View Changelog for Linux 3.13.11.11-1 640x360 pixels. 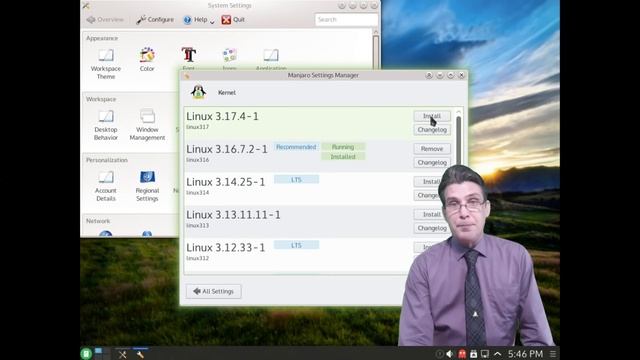coord(432,228)
